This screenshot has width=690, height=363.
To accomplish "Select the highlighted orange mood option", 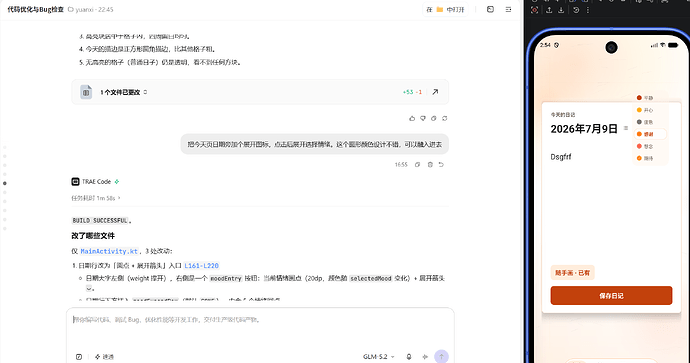I will click(650, 134).
